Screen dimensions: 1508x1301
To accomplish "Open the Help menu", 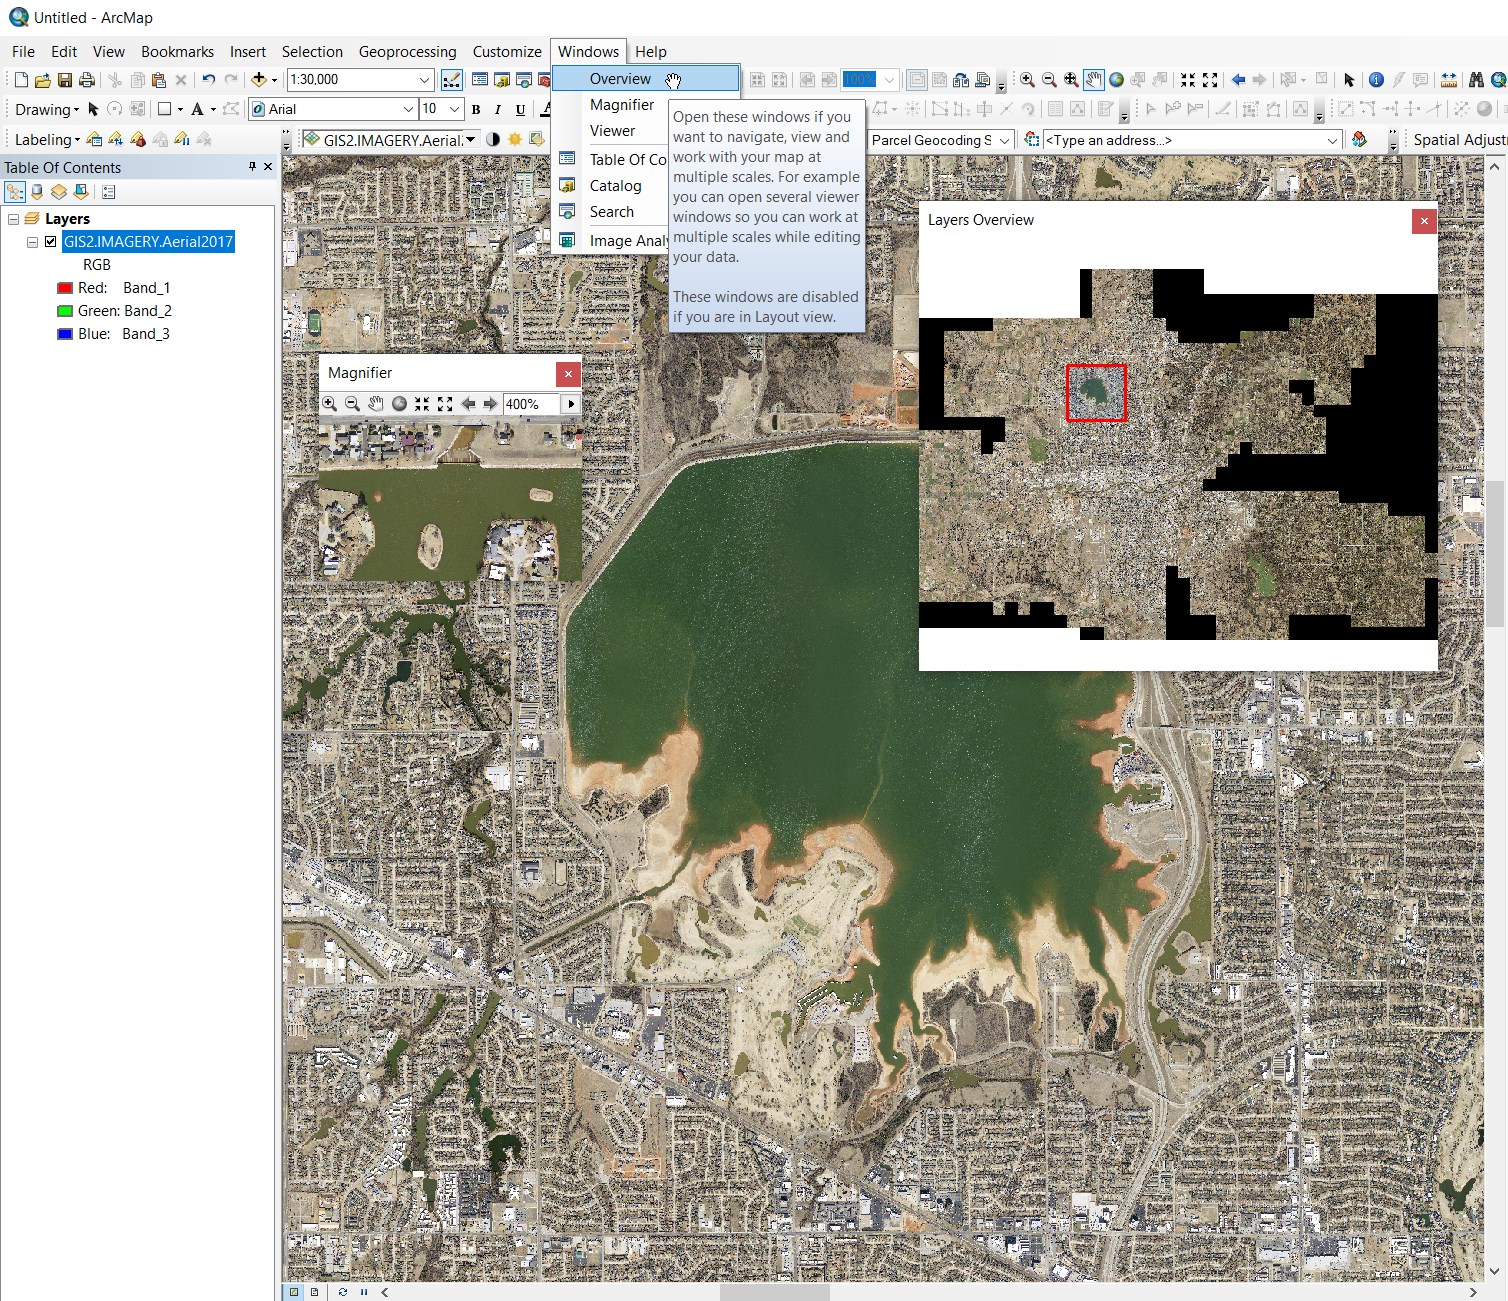I will (651, 51).
